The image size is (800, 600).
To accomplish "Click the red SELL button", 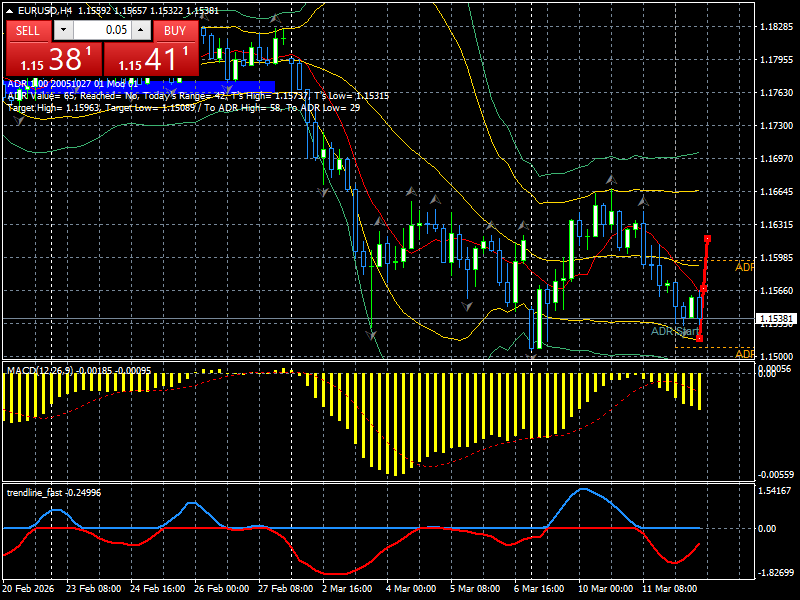I will pos(28,31).
